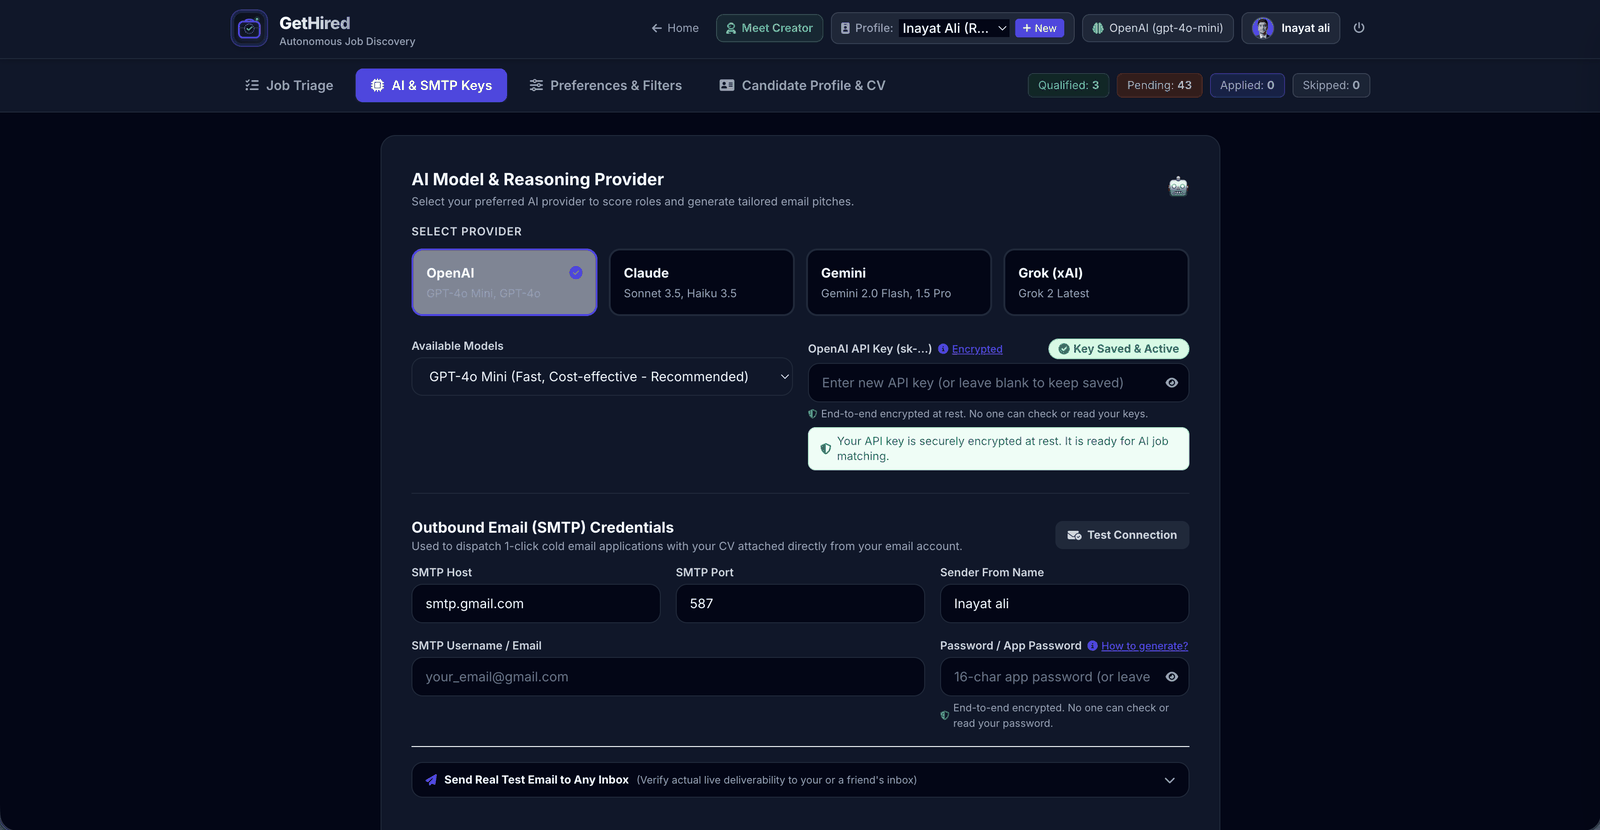The width and height of the screenshot is (1600, 830).
Task: Show the OpenAI API key via eye icon
Action: pos(1171,383)
